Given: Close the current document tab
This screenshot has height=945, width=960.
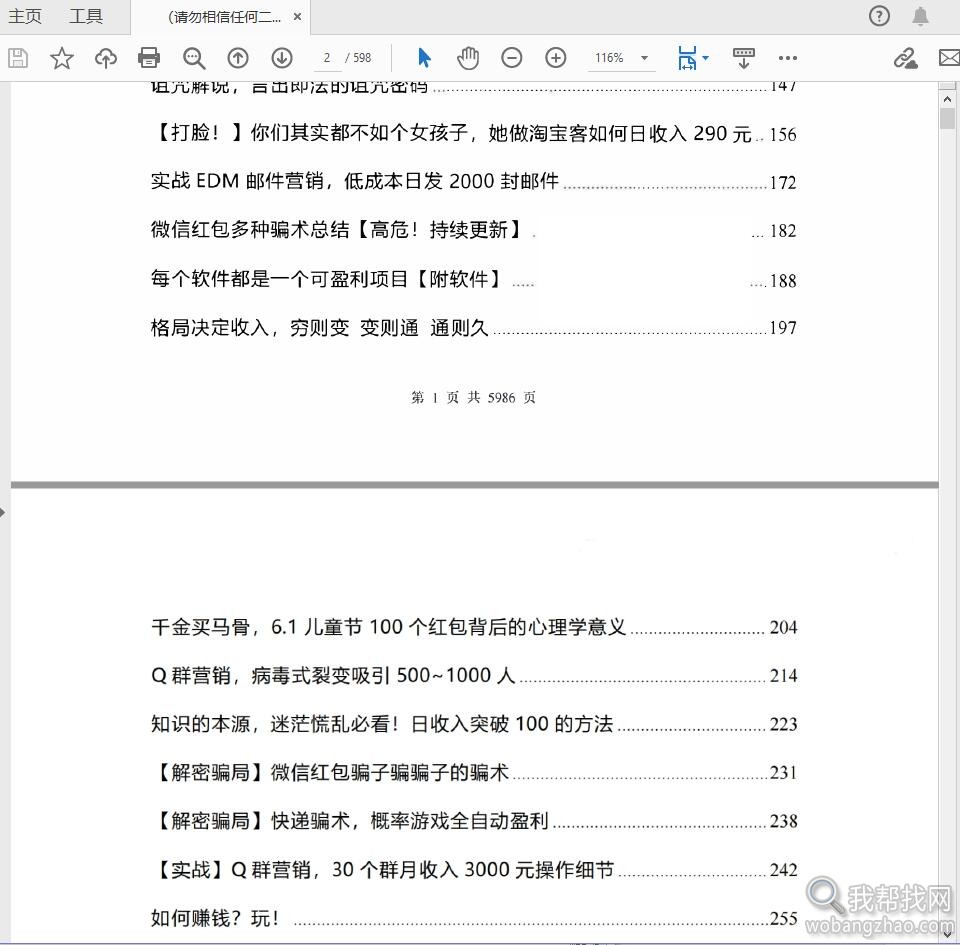Looking at the screenshot, I should (298, 17).
